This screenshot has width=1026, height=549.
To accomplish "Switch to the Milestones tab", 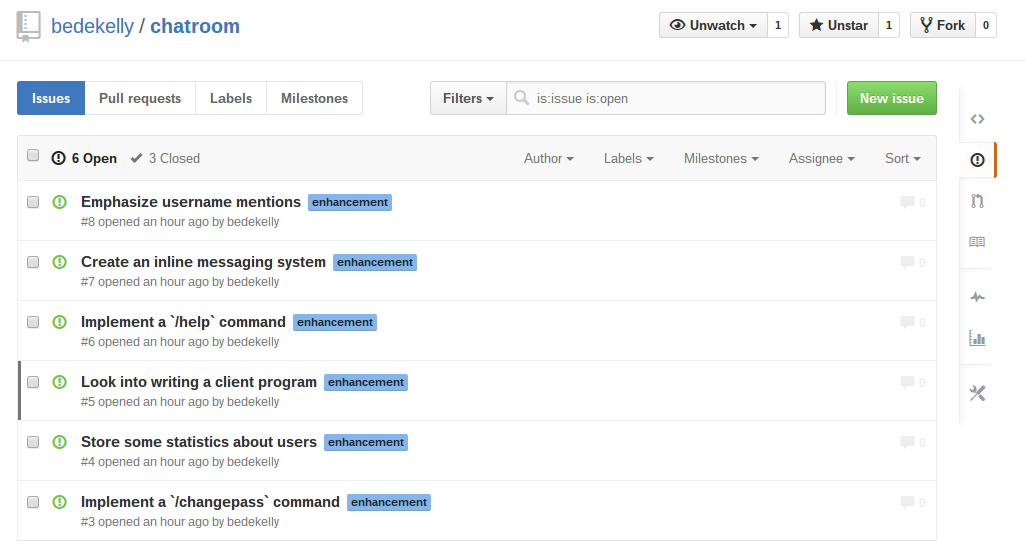I will tap(315, 98).
